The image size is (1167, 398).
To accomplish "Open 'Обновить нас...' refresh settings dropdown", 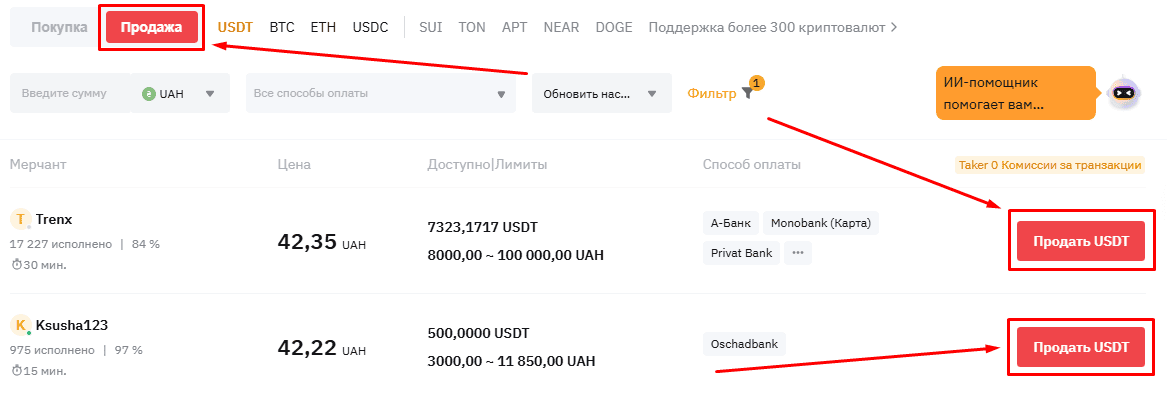I will 601,94.
